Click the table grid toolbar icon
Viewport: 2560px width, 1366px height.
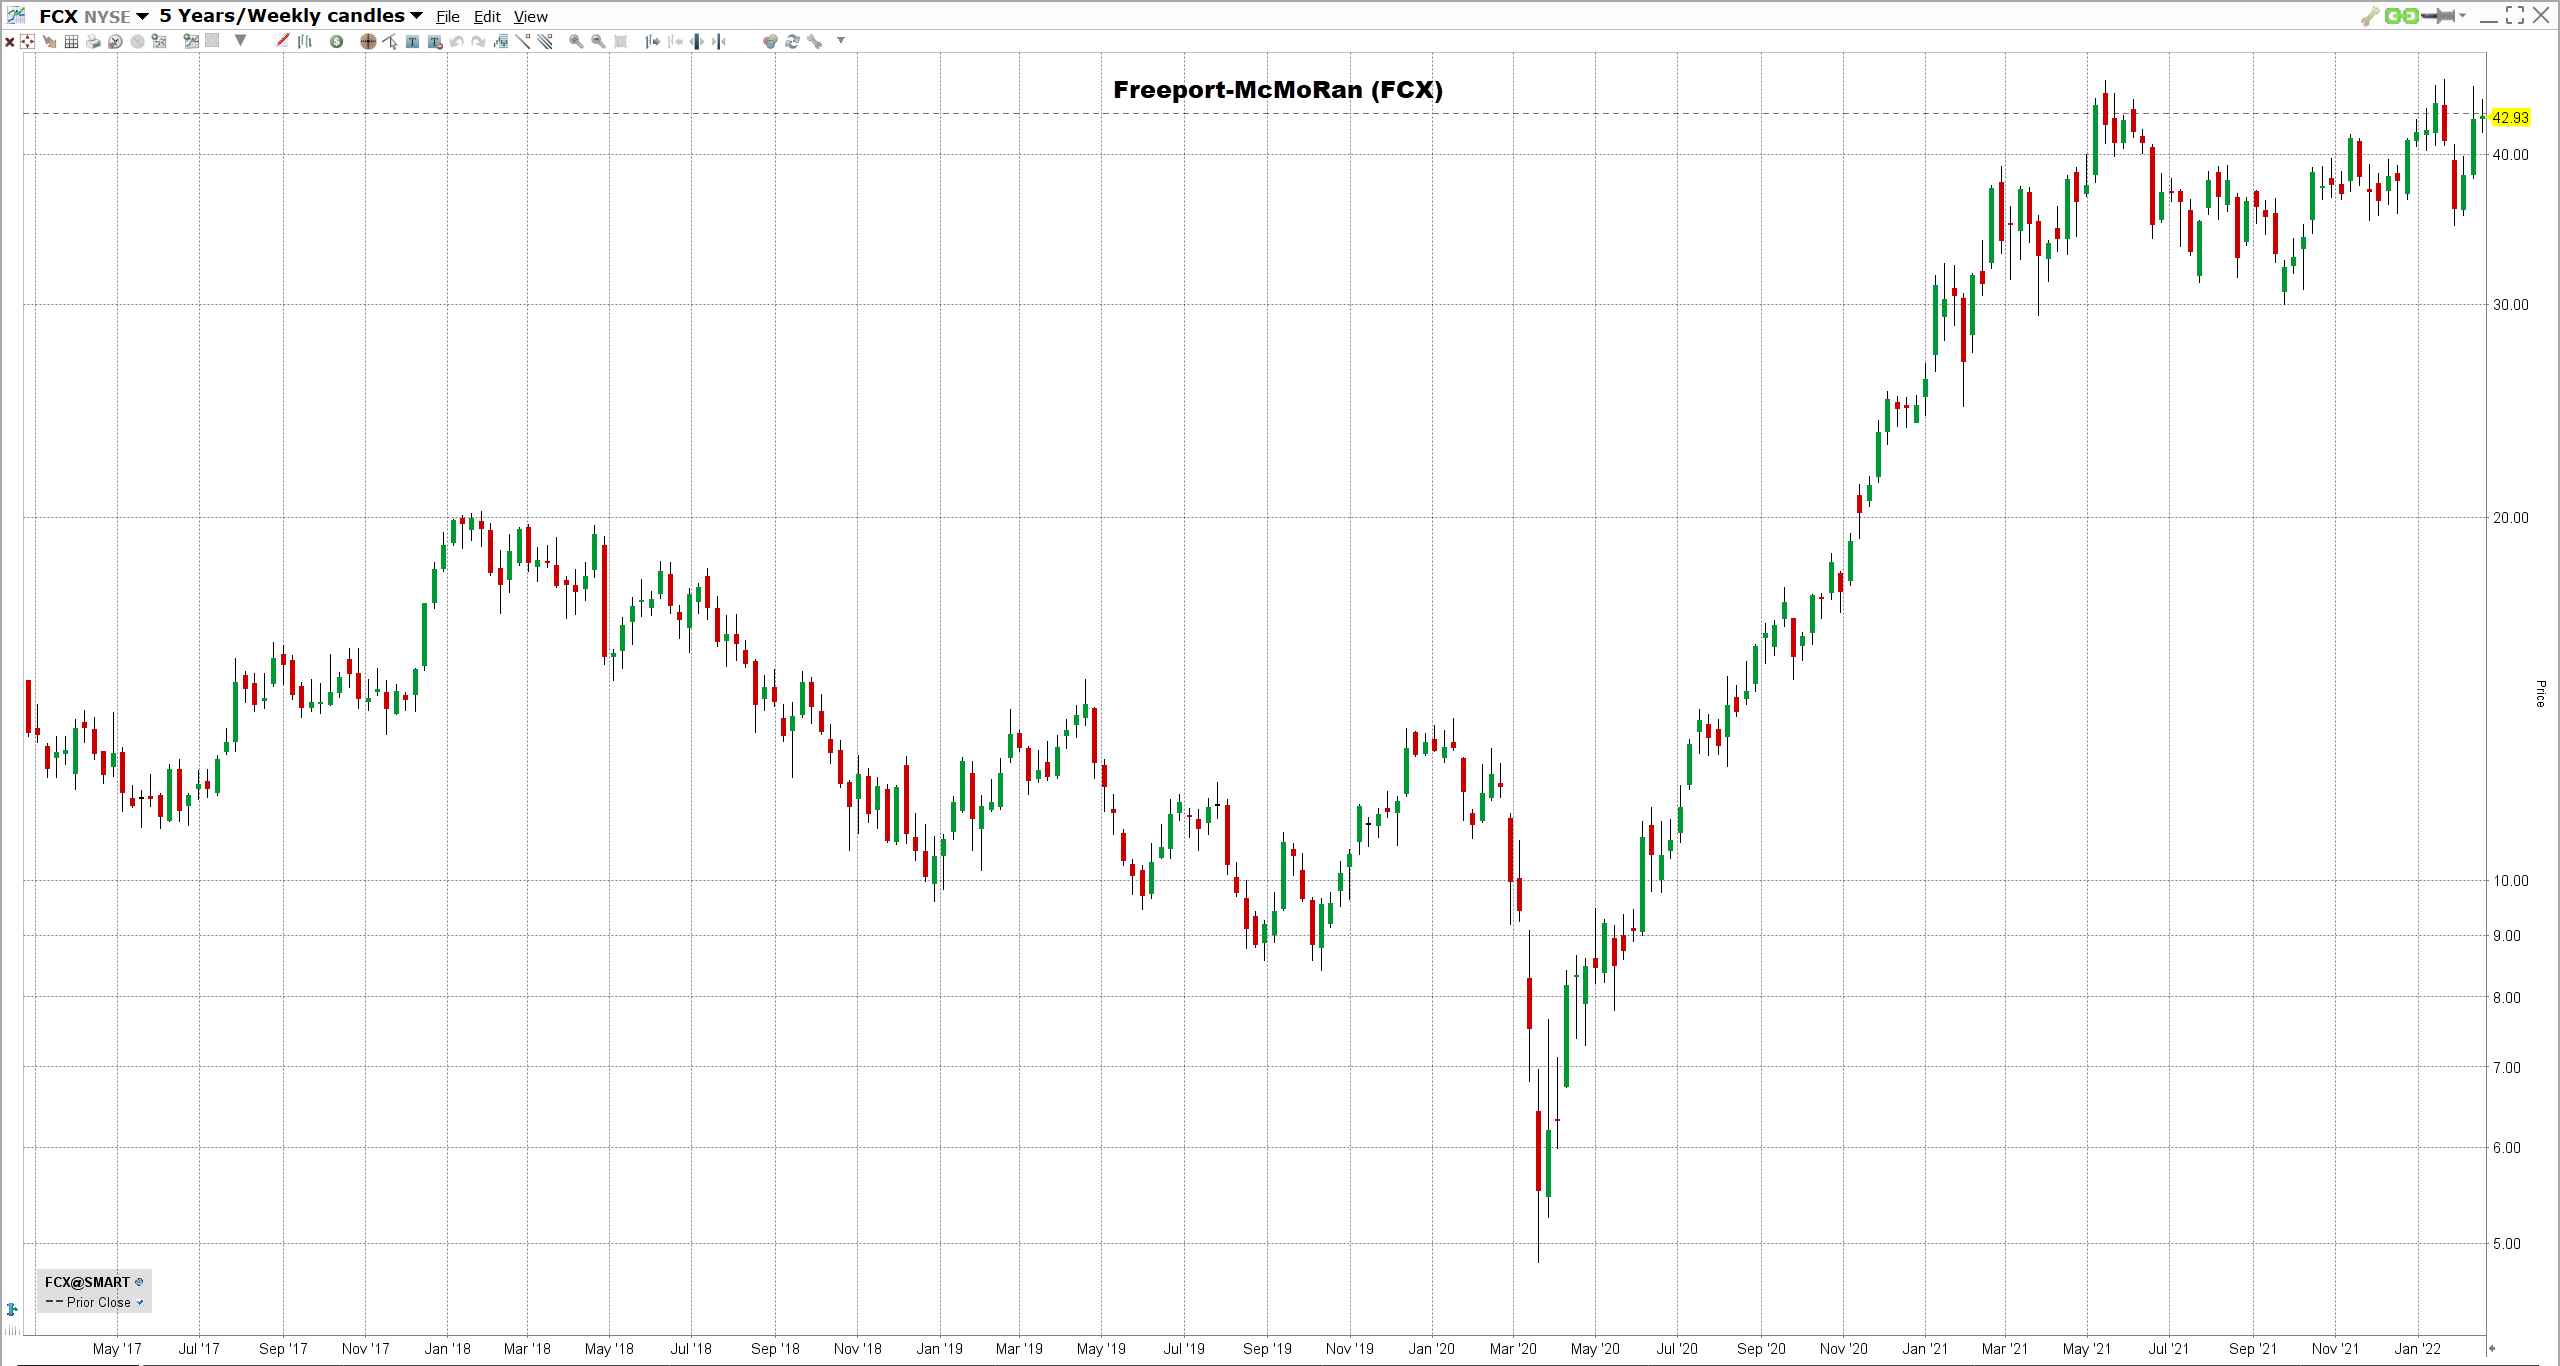click(71, 41)
